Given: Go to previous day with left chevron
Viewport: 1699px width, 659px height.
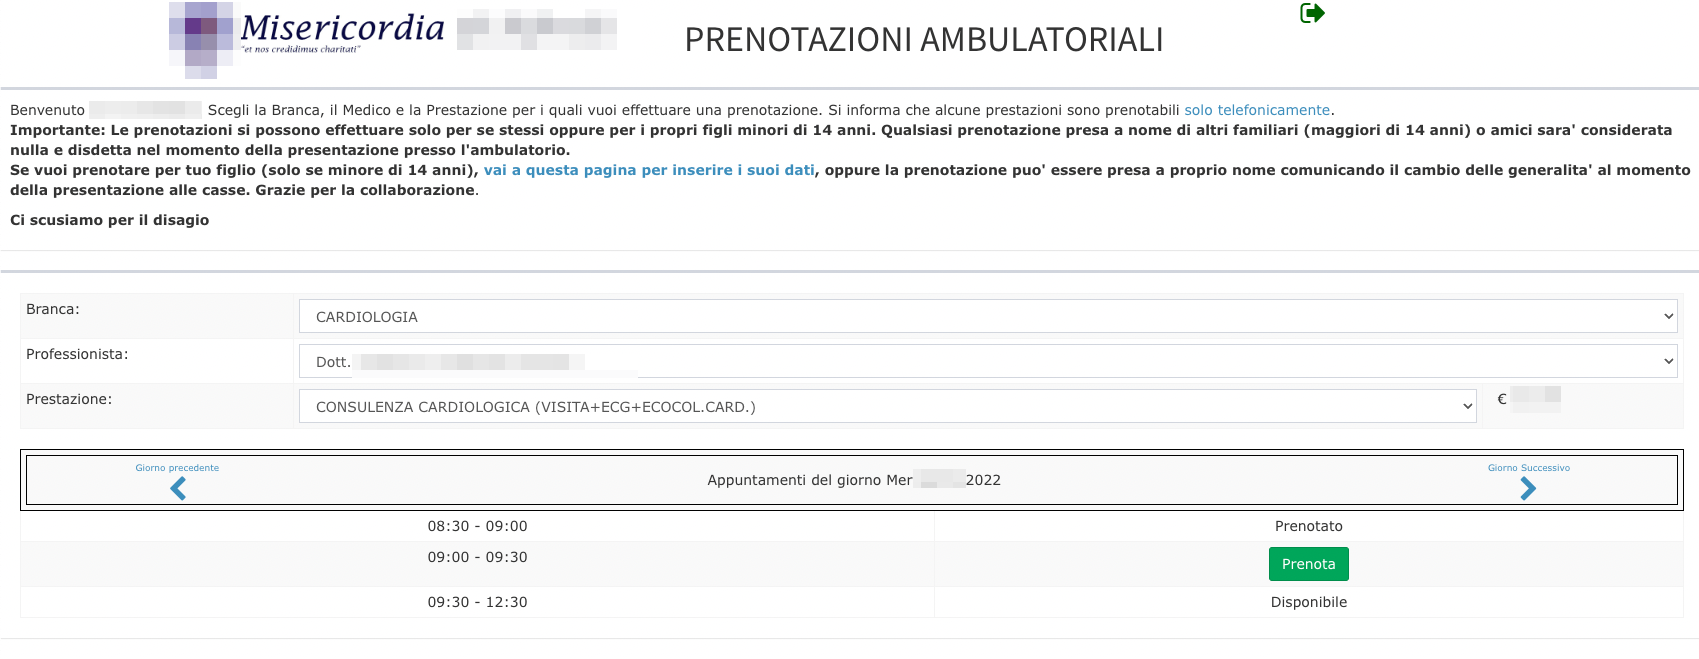Looking at the screenshot, I should coord(178,488).
